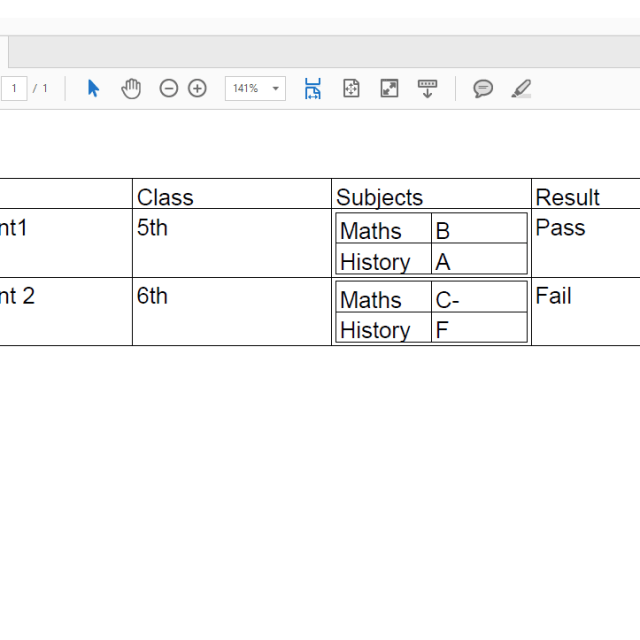Select grade F in second student's row
This screenshot has width=640, height=640.
click(x=442, y=330)
